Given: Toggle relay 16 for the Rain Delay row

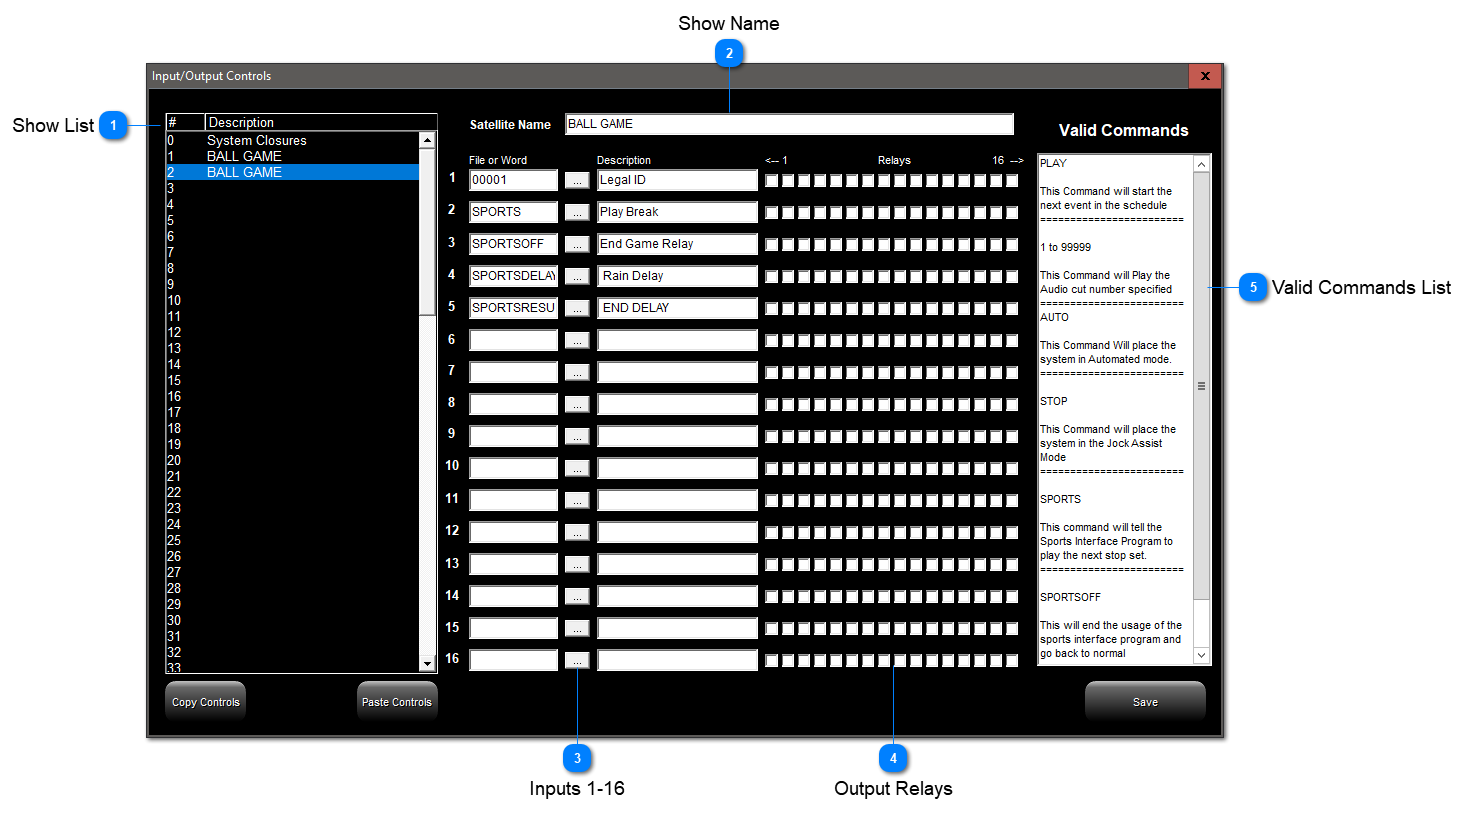Looking at the screenshot, I should 1012,277.
